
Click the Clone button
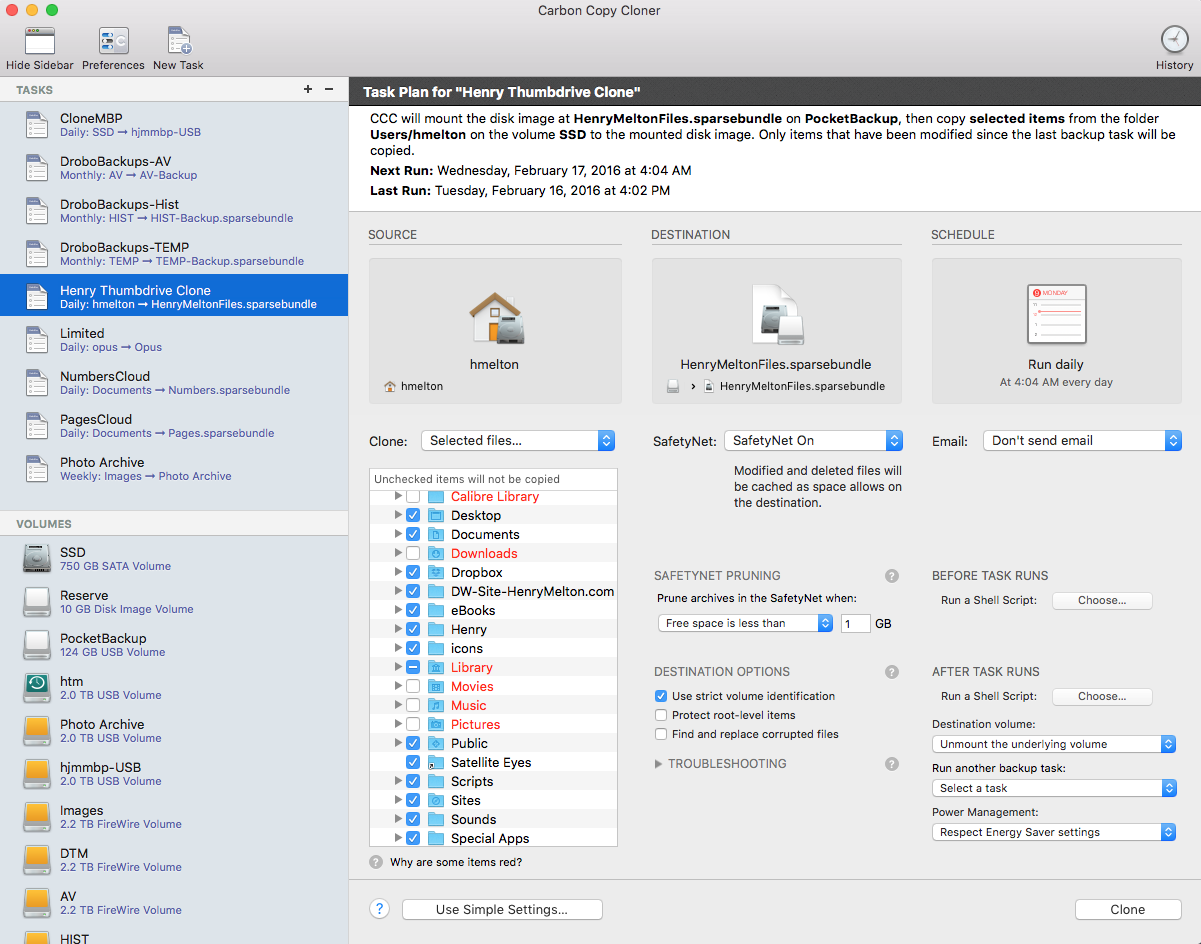tap(1128, 909)
